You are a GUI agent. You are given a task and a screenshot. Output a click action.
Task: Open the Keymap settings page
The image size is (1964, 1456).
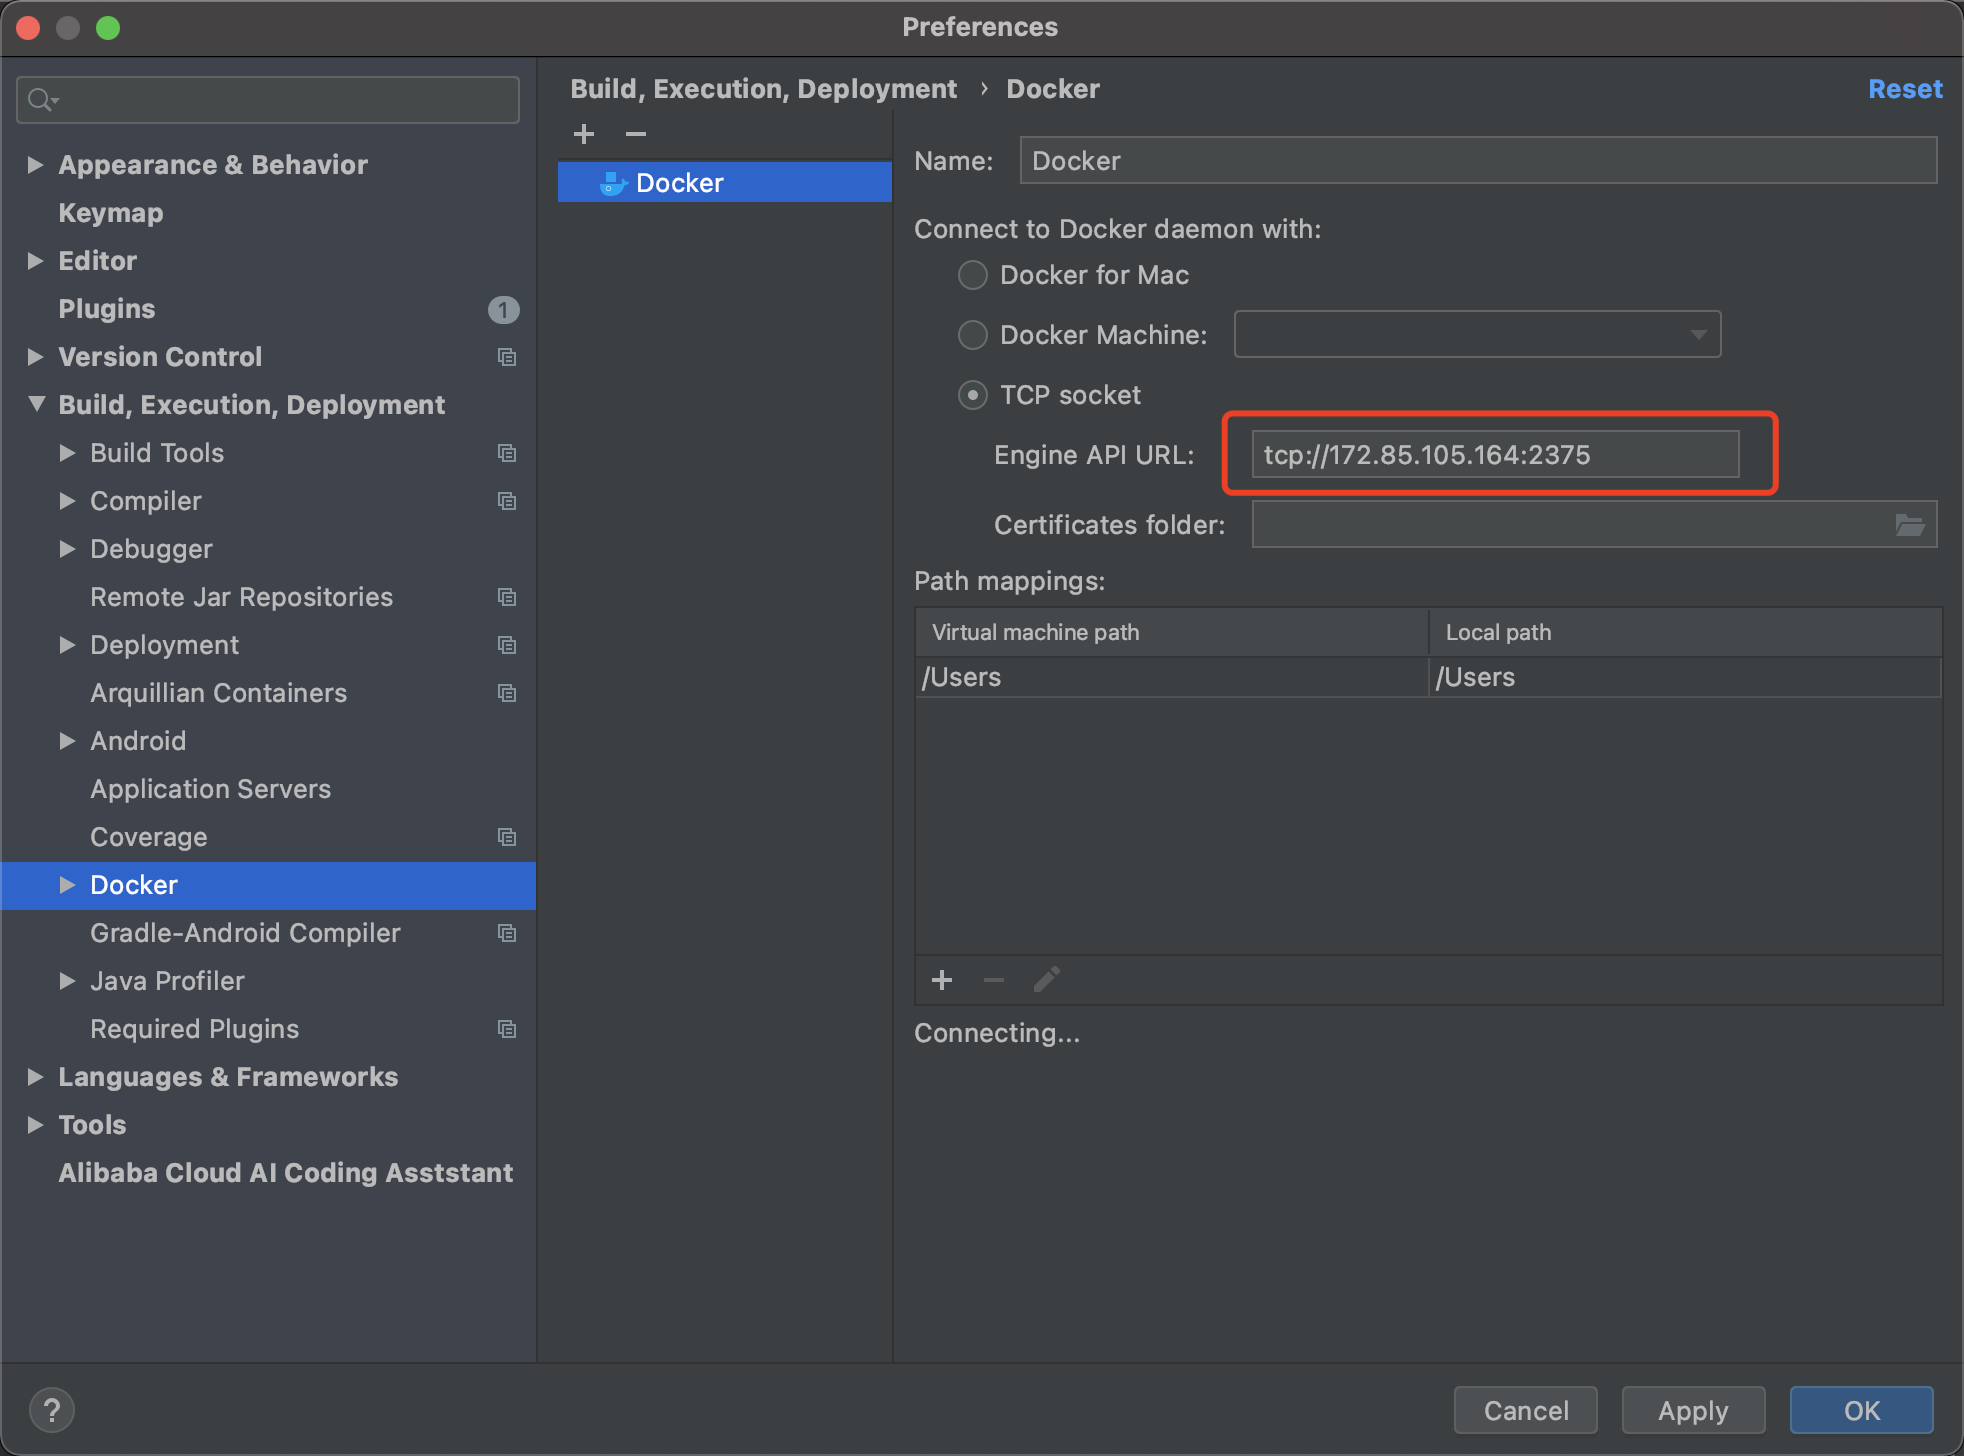[x=111, y=213]
